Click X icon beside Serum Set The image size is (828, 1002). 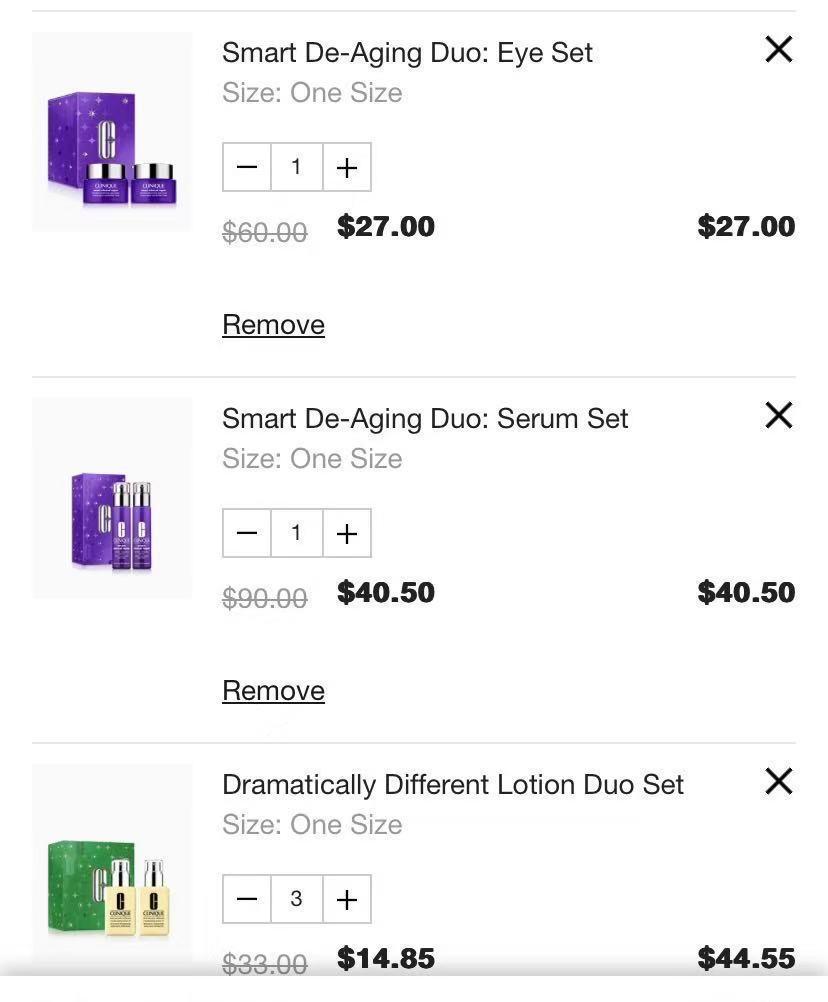pos(778,415)
